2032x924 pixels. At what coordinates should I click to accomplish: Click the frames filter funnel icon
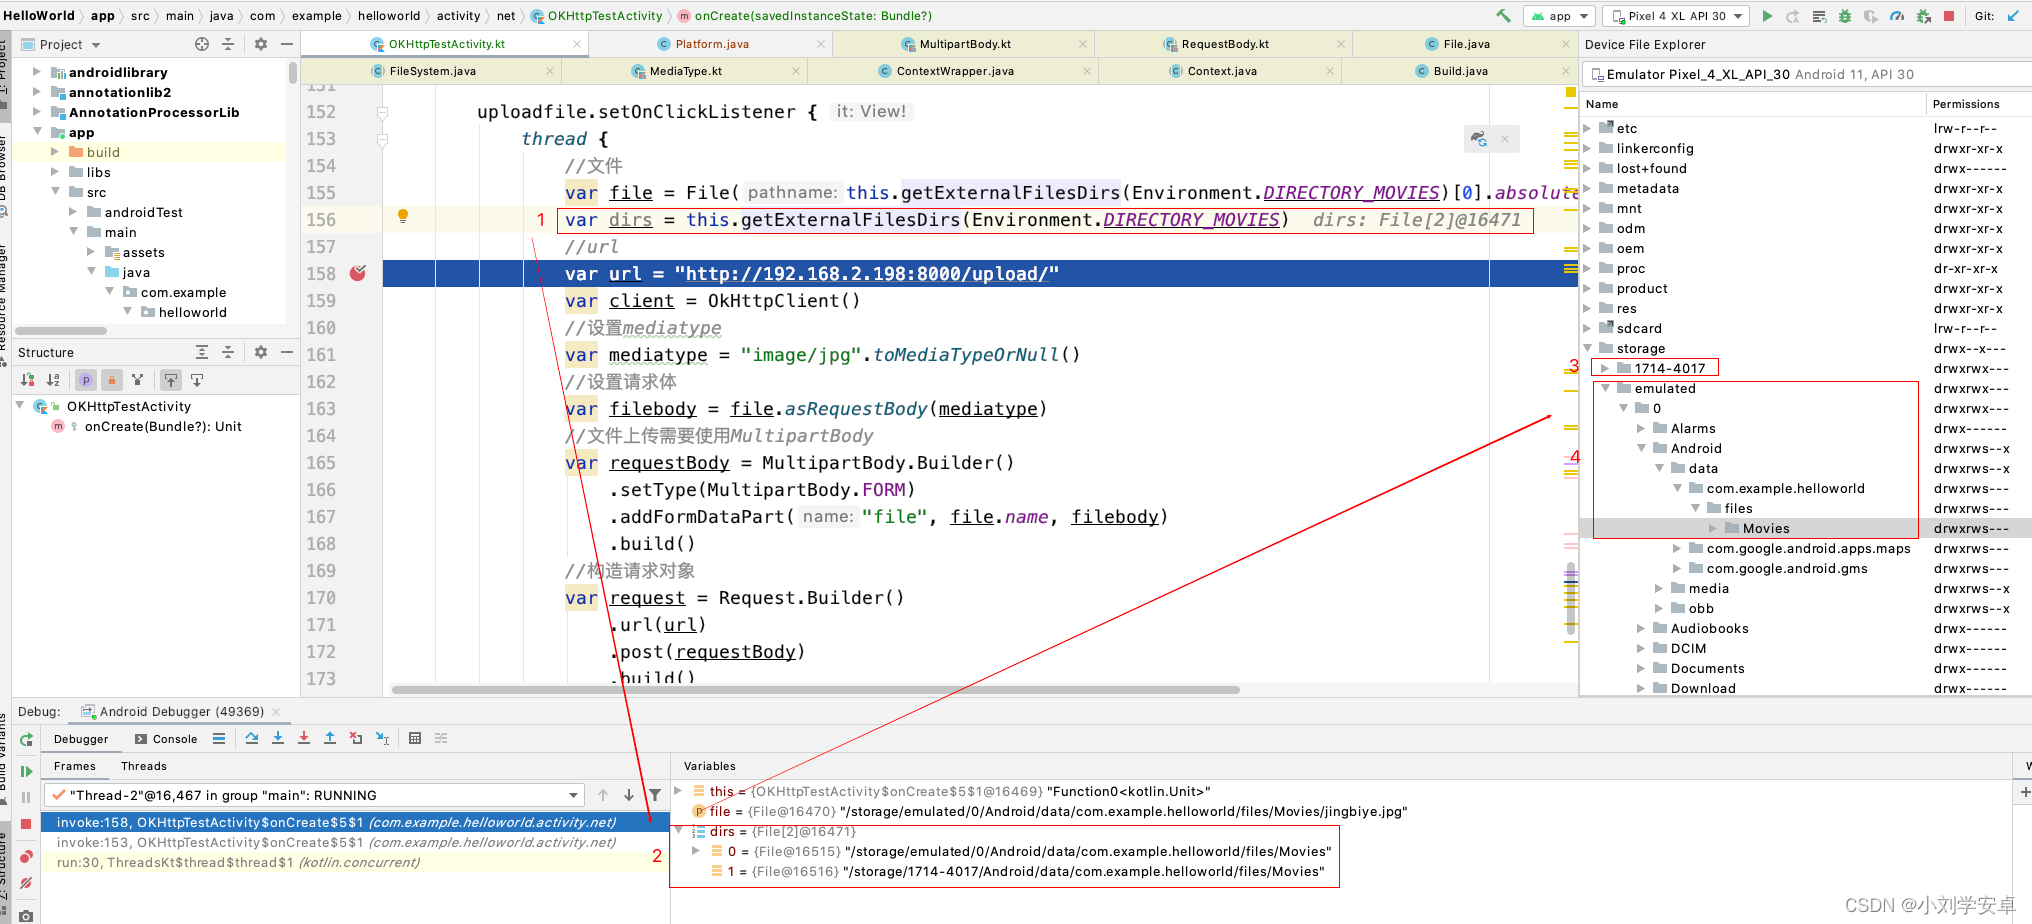click(655, 795)
